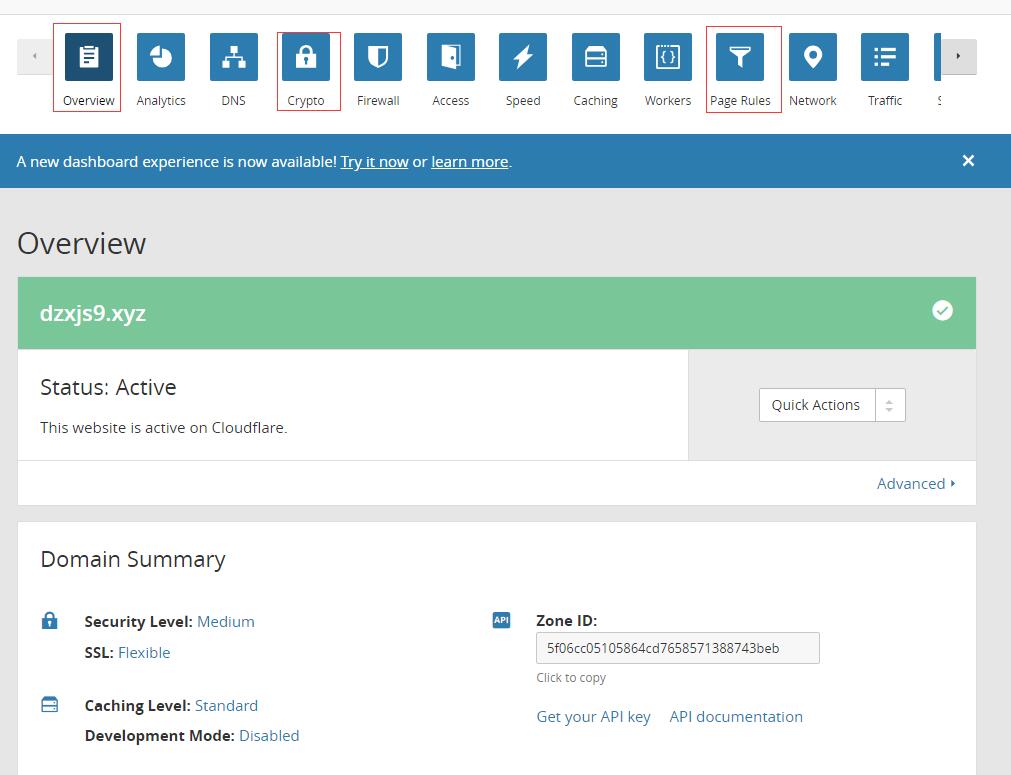Viewport: 1011px width, 775px height.
Task: Open the Access door icon
Action: point(451,57)
